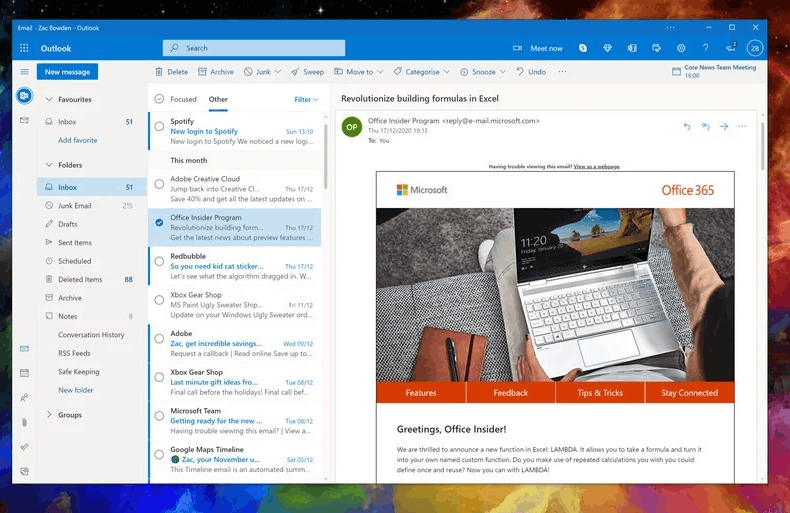The width and height of the screenshot is (790, 513).
Task: Forward the email with the forward arrow
Action: click(x=724, y=126)
